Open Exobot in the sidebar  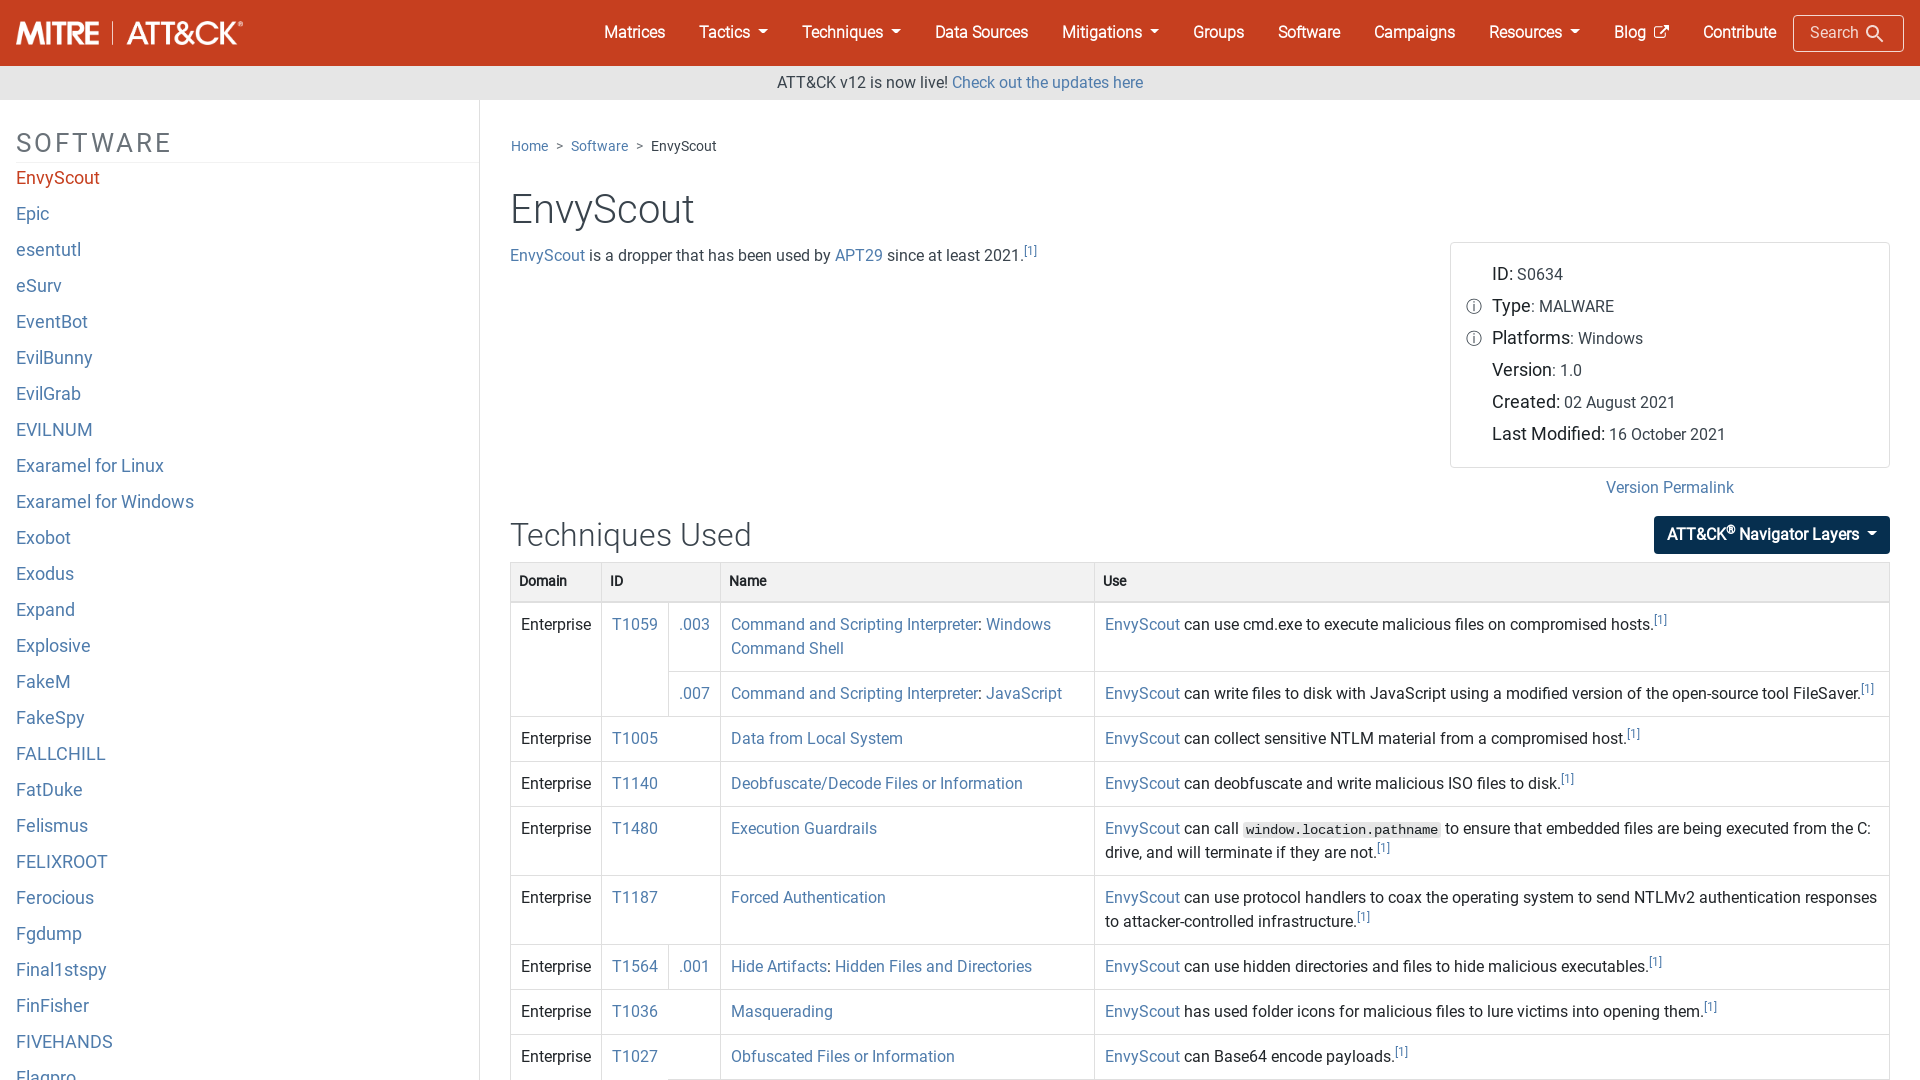tap(43, 538)
